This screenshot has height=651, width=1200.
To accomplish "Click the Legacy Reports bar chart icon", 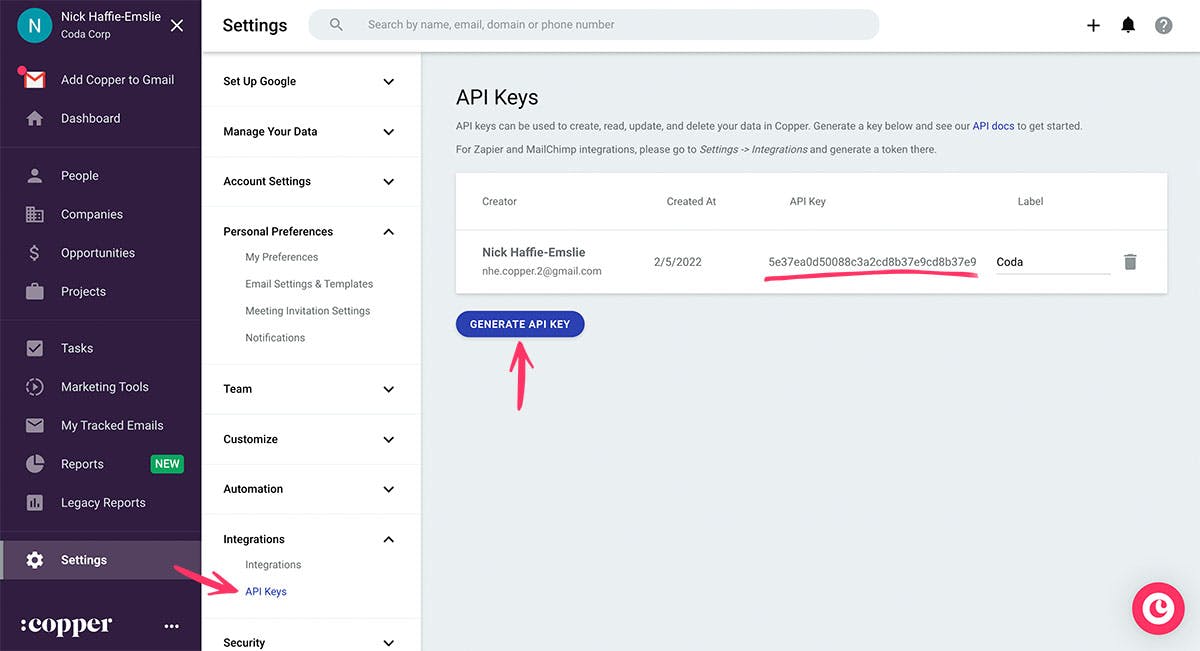I will [x=35, y=503].
